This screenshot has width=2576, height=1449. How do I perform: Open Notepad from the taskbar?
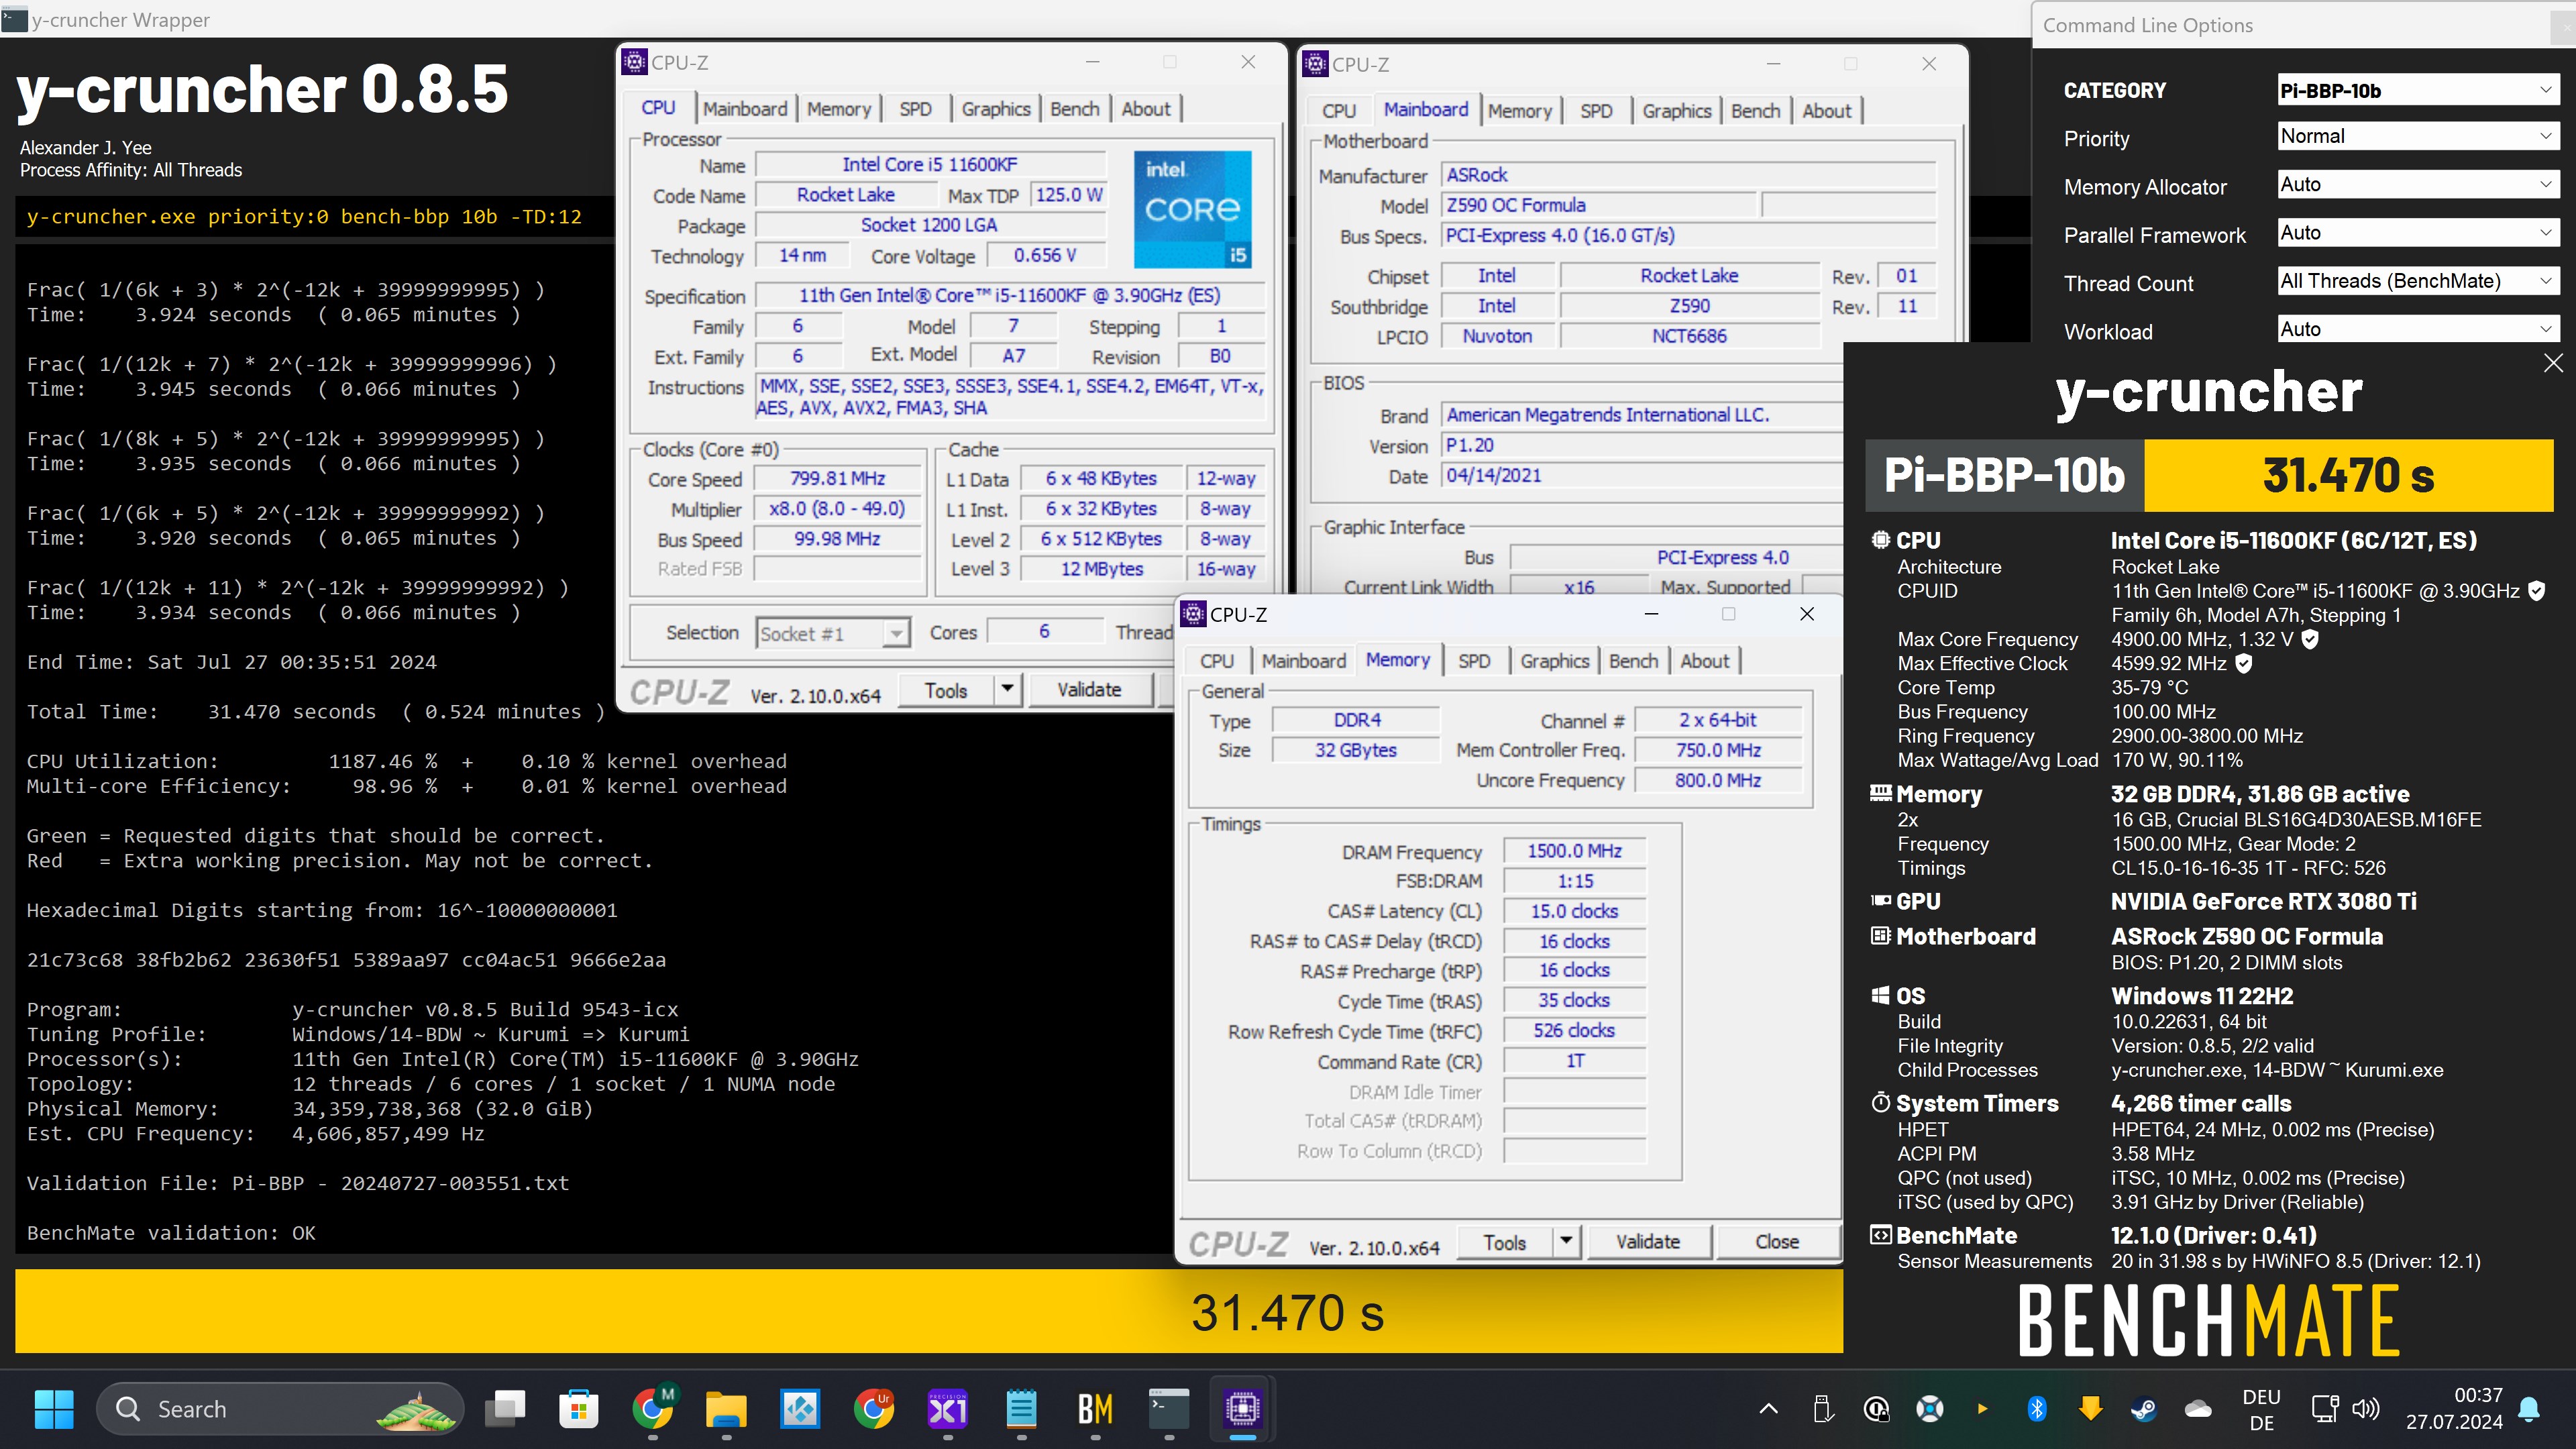coord(1021,1409)
